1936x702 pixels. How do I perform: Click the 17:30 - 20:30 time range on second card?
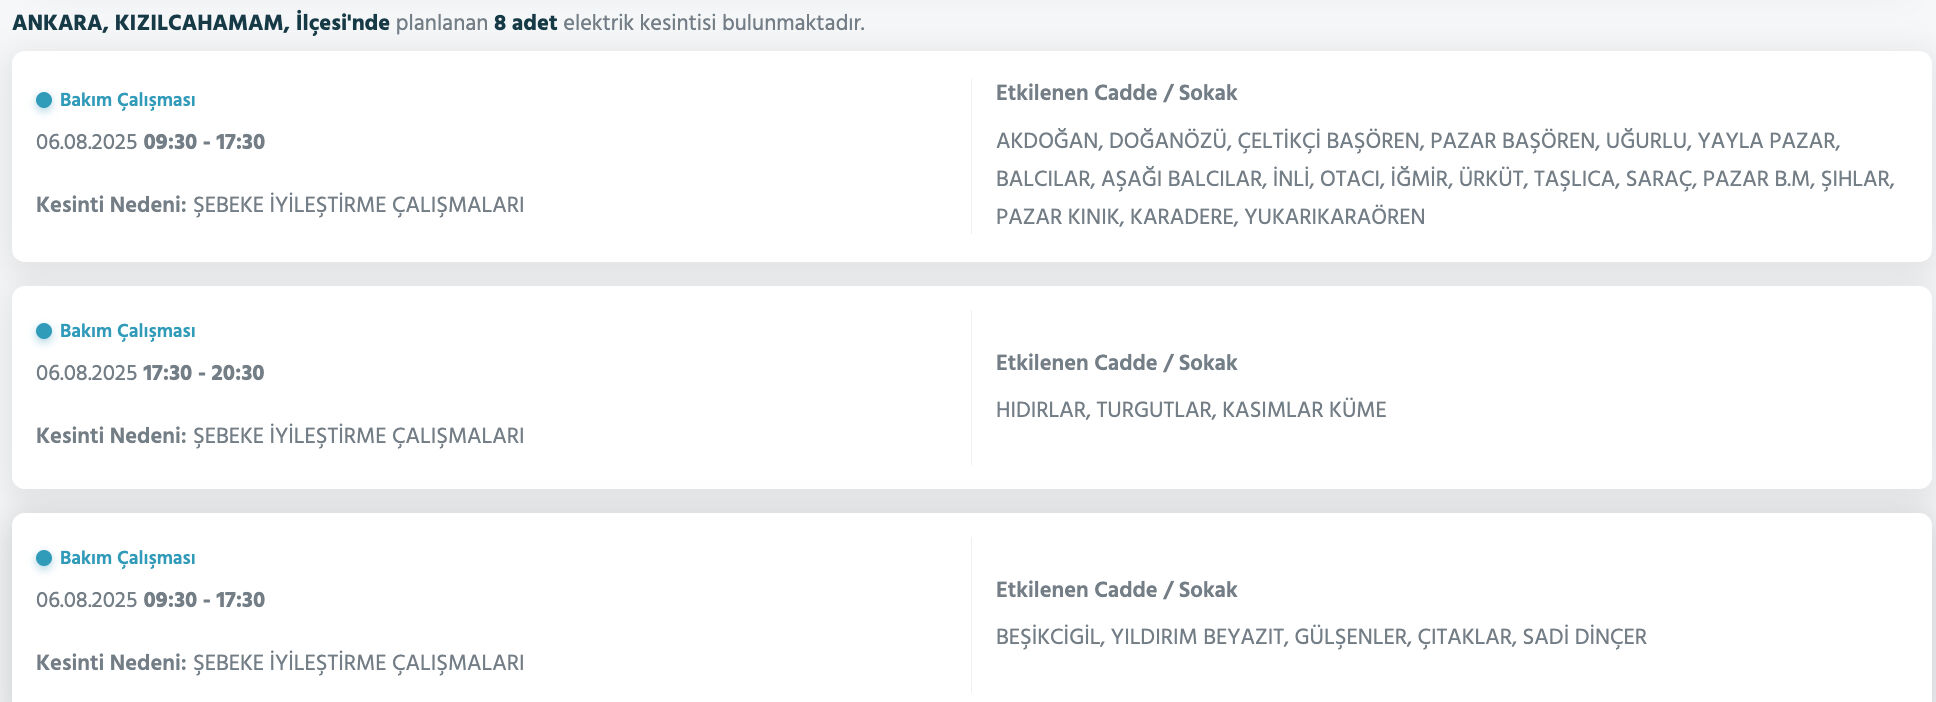point(202,372)
